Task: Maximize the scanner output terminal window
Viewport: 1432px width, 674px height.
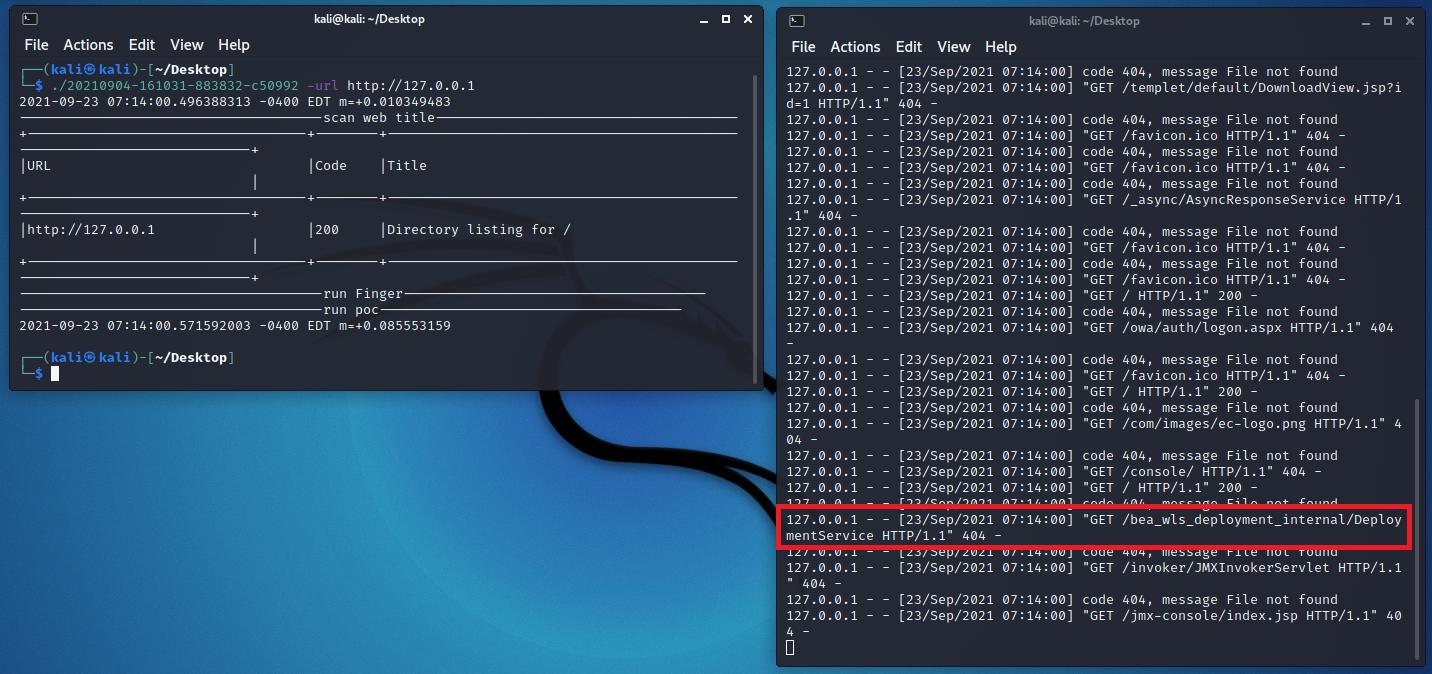Action: 725,19
